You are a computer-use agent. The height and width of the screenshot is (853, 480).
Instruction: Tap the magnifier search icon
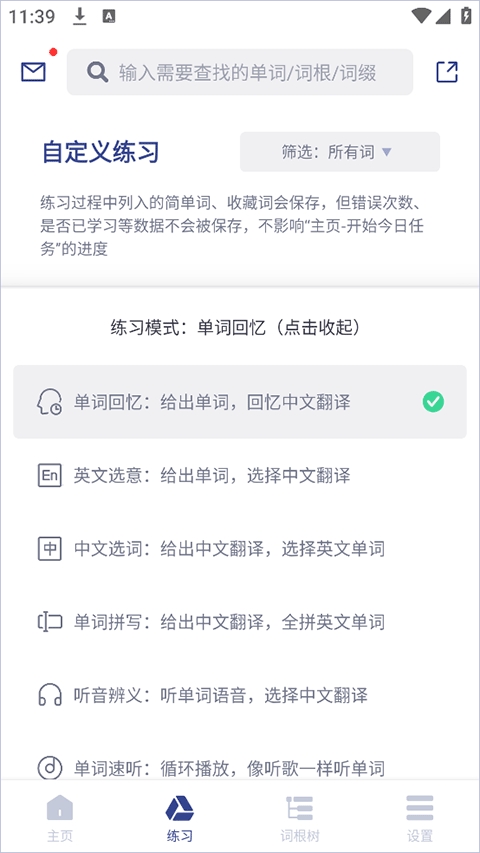coord(97,72)
